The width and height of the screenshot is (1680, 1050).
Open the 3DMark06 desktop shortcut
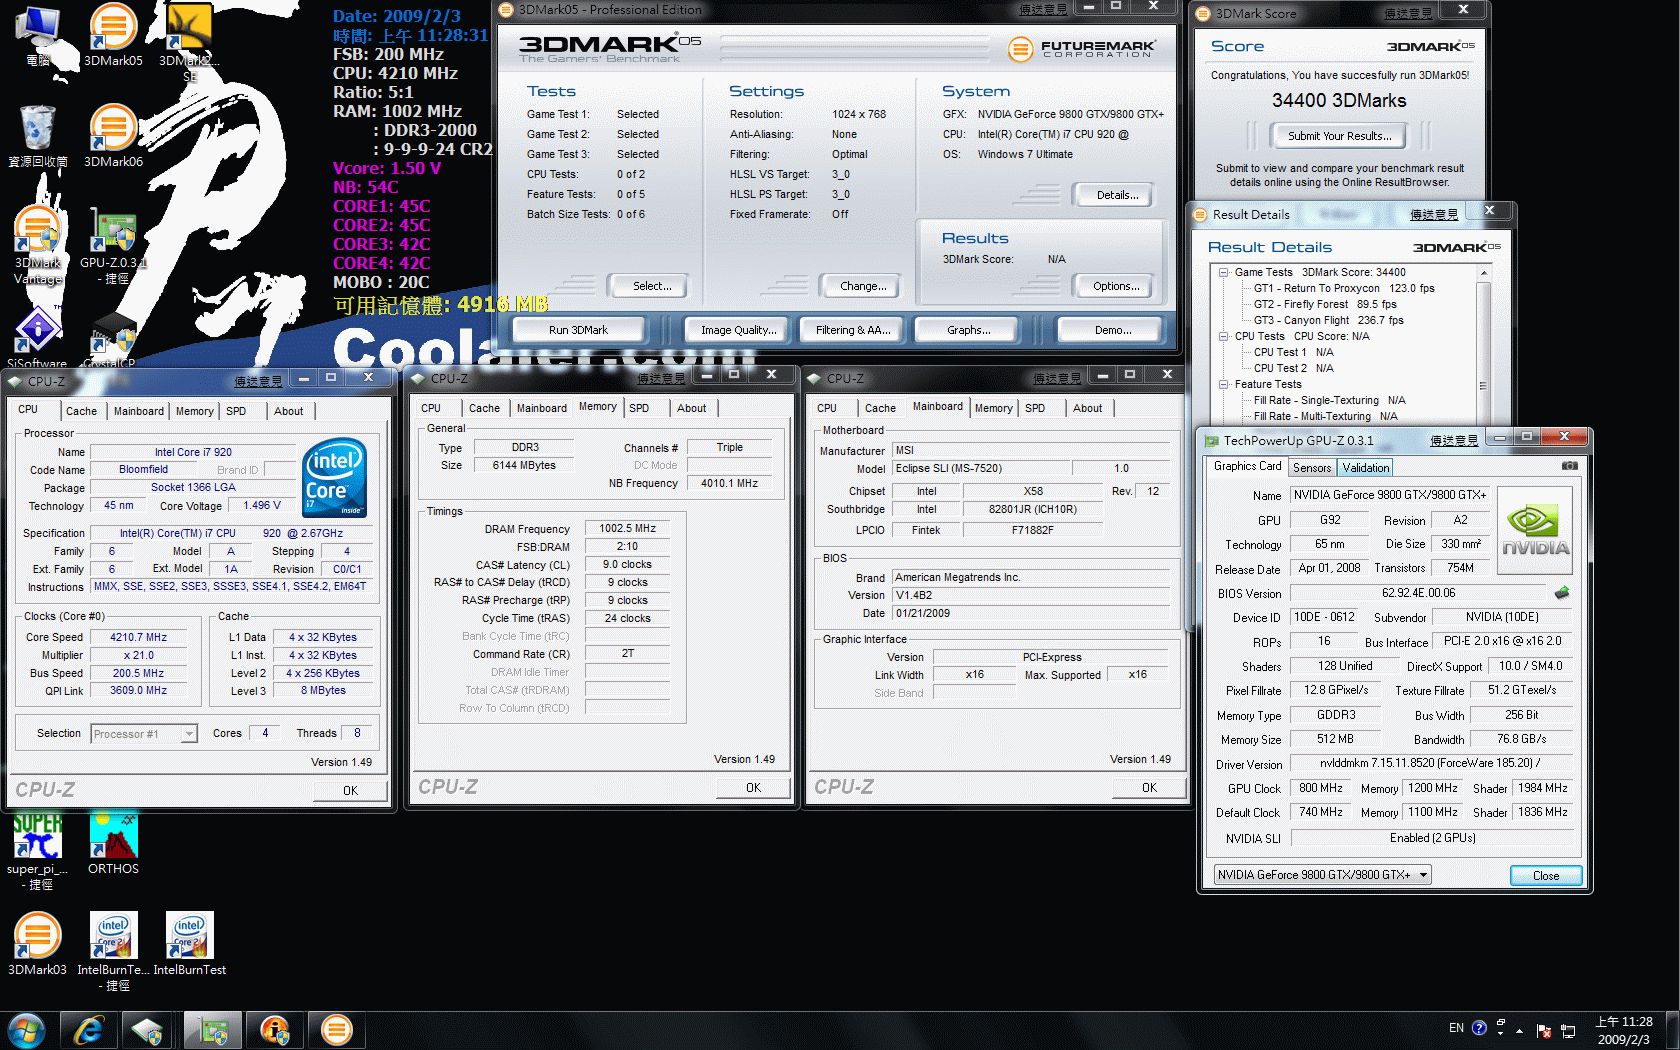(x=113, y=136)
